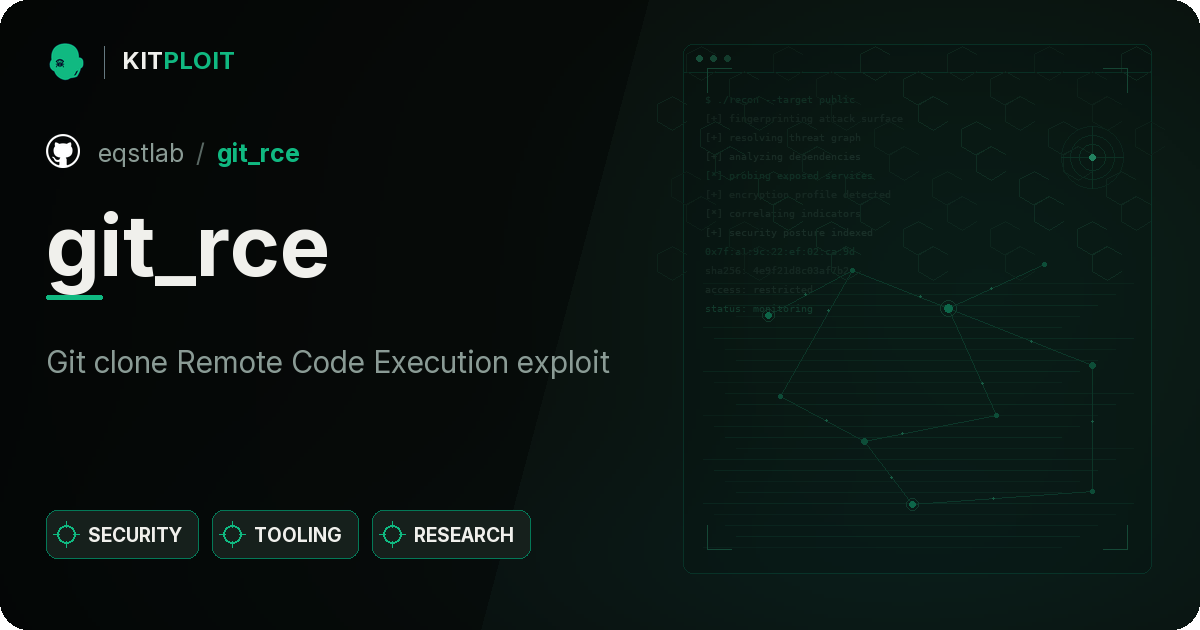Open the eqstlab owner name
This screenshot has width=1200, height=630.
tap(141, 153)
